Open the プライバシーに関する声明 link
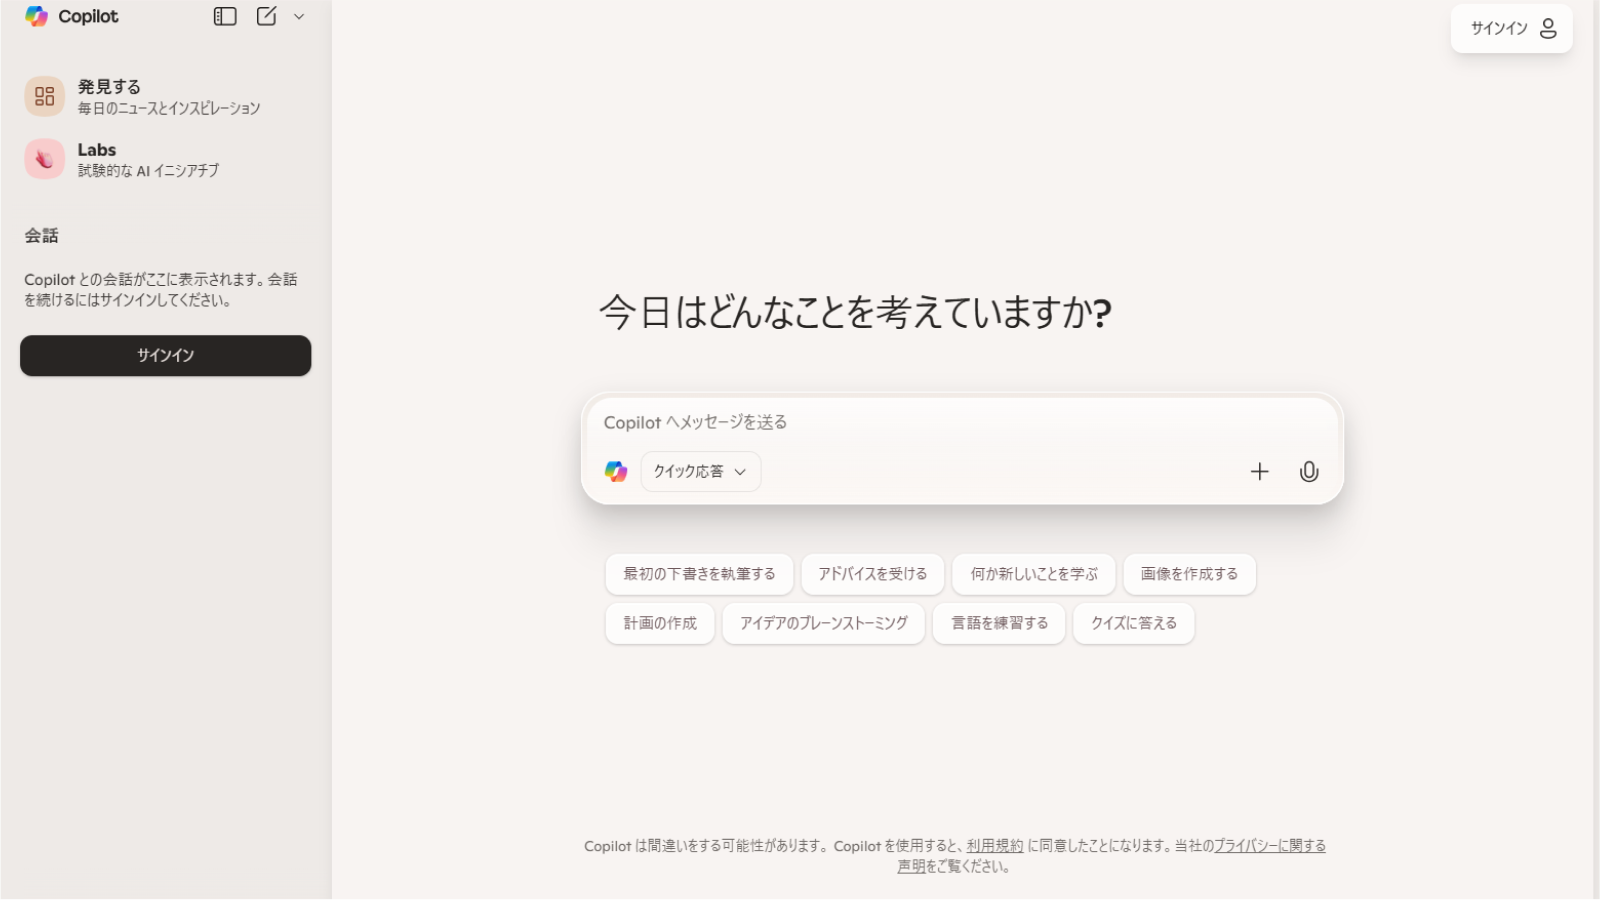This screenshot has height=900, width=1600. (1269, 846)
